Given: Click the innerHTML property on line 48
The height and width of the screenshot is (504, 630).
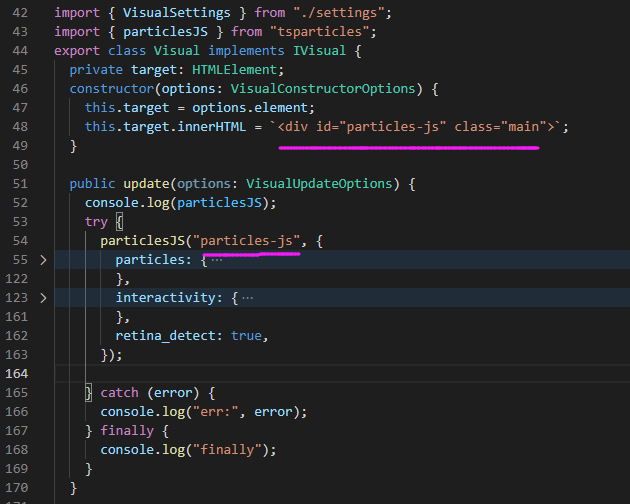Looking at the screenshot, I should click(x=212, y=127).
